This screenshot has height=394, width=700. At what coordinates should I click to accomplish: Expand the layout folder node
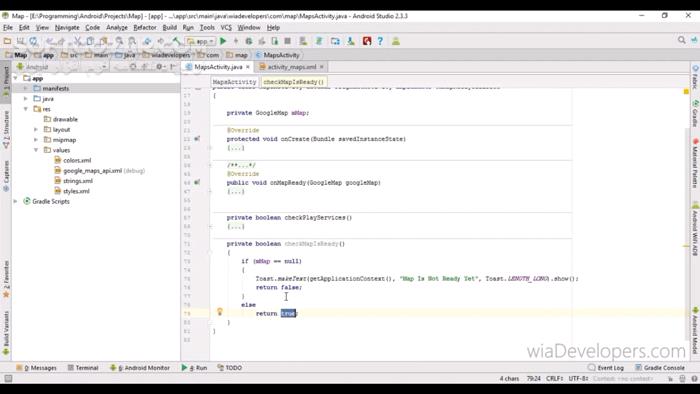[36, 129]
